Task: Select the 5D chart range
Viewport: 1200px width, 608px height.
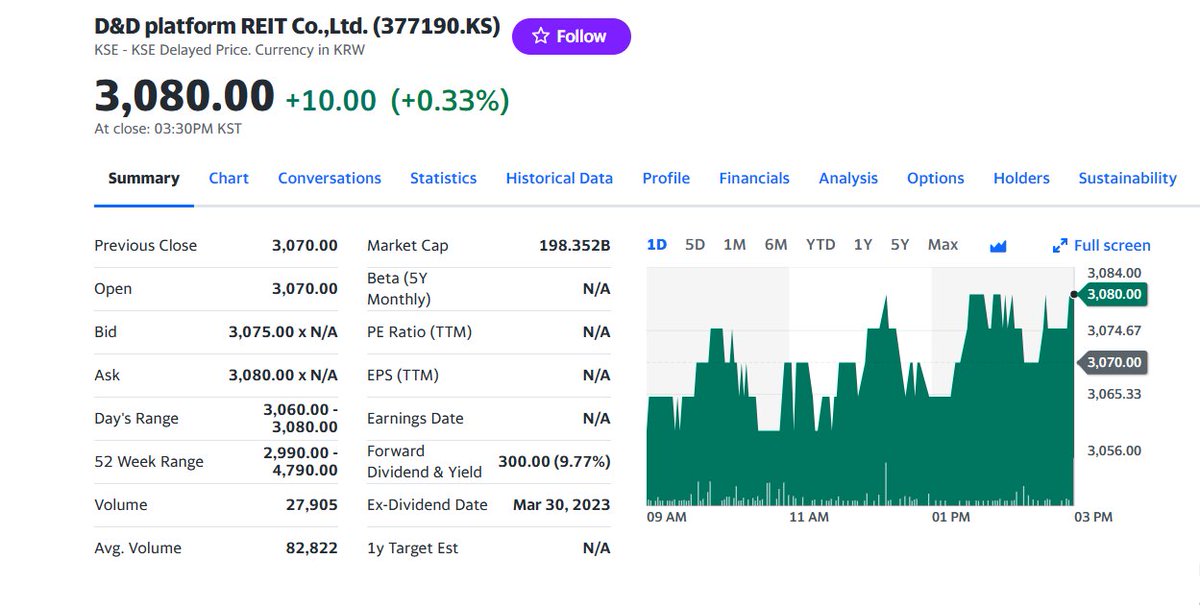Action: [x=695, y=245]
